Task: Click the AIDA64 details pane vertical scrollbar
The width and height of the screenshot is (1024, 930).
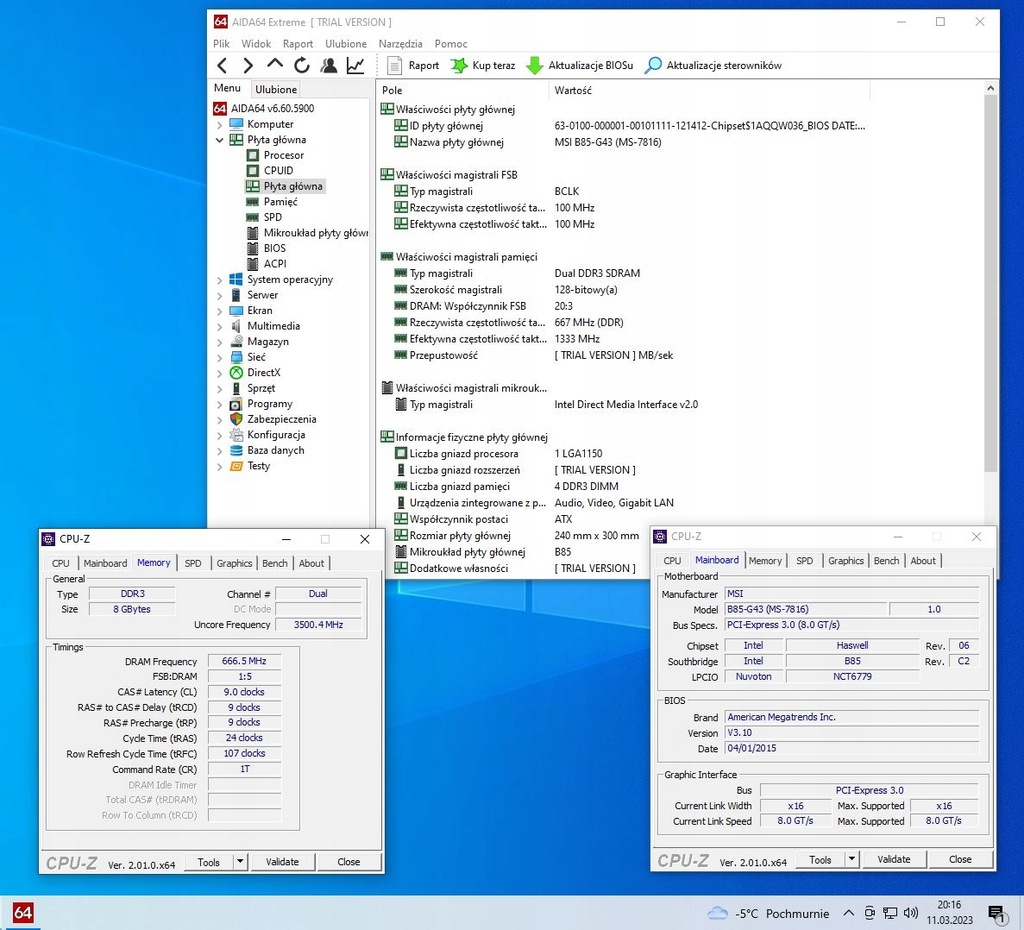Action: (x=991, y=280)
